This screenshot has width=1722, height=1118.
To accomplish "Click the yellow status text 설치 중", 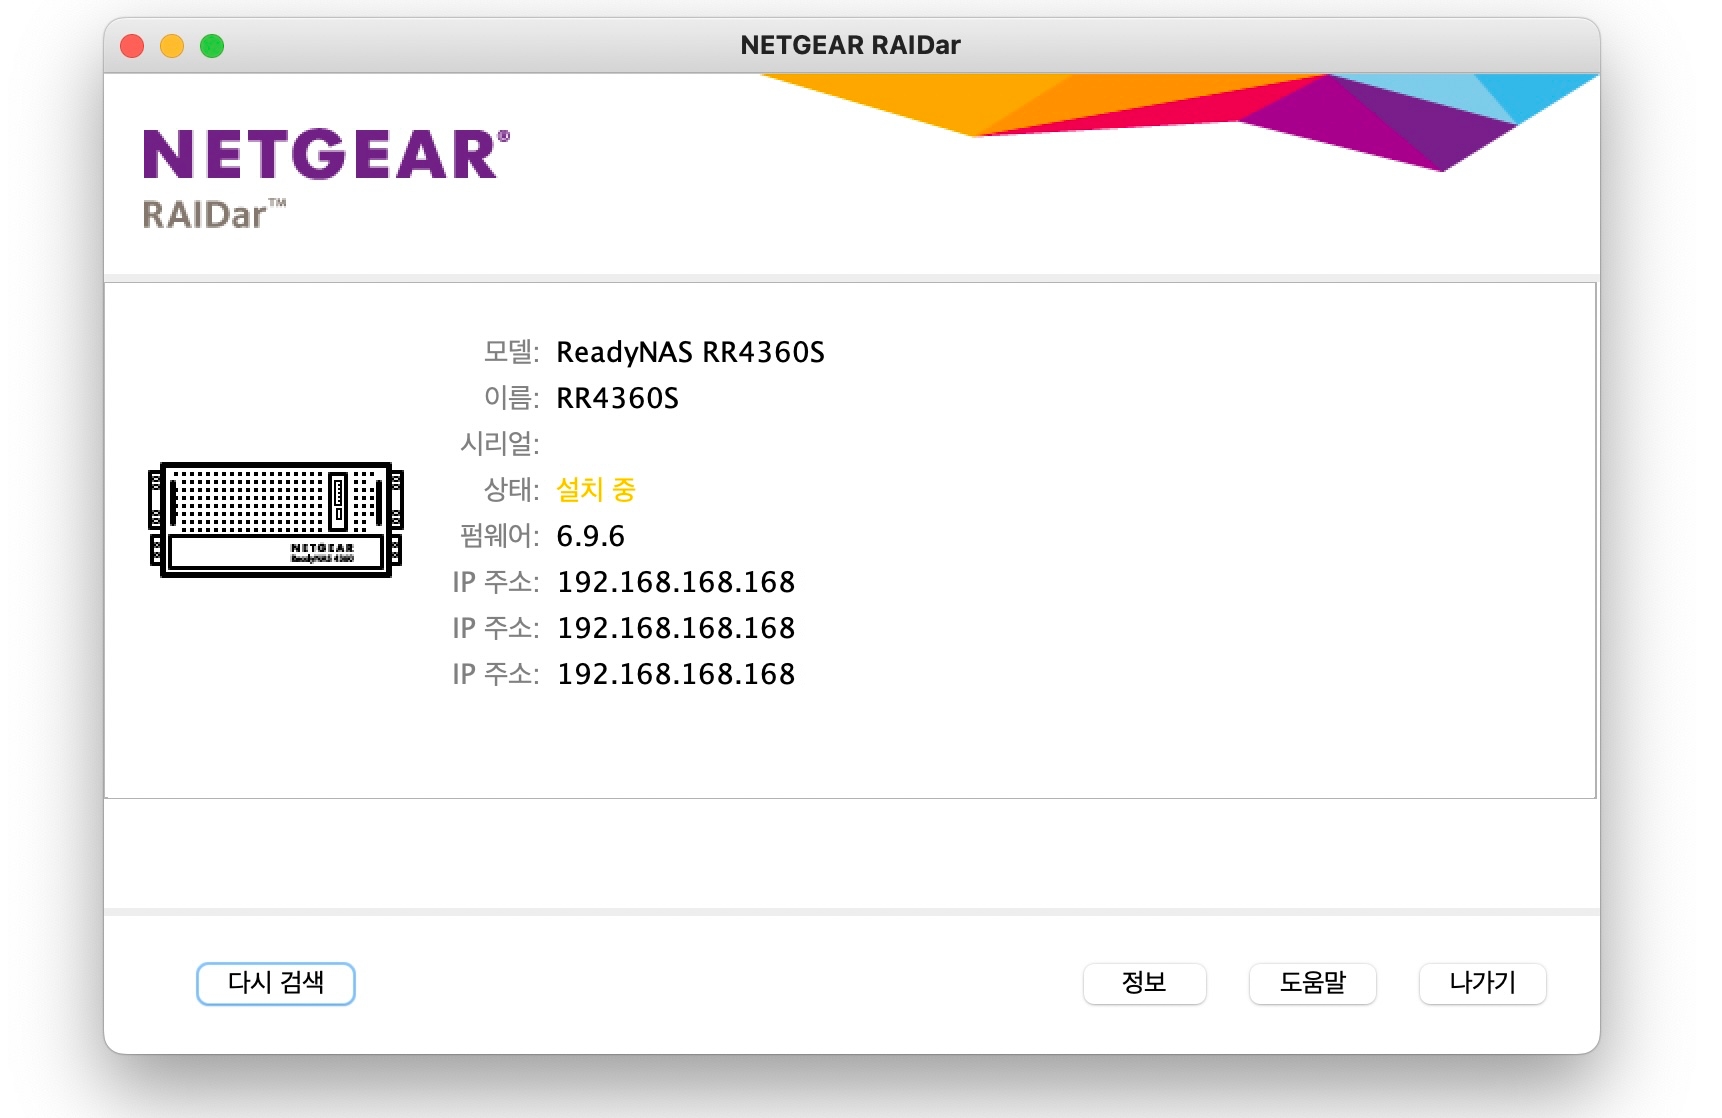I will pos(596,490).
